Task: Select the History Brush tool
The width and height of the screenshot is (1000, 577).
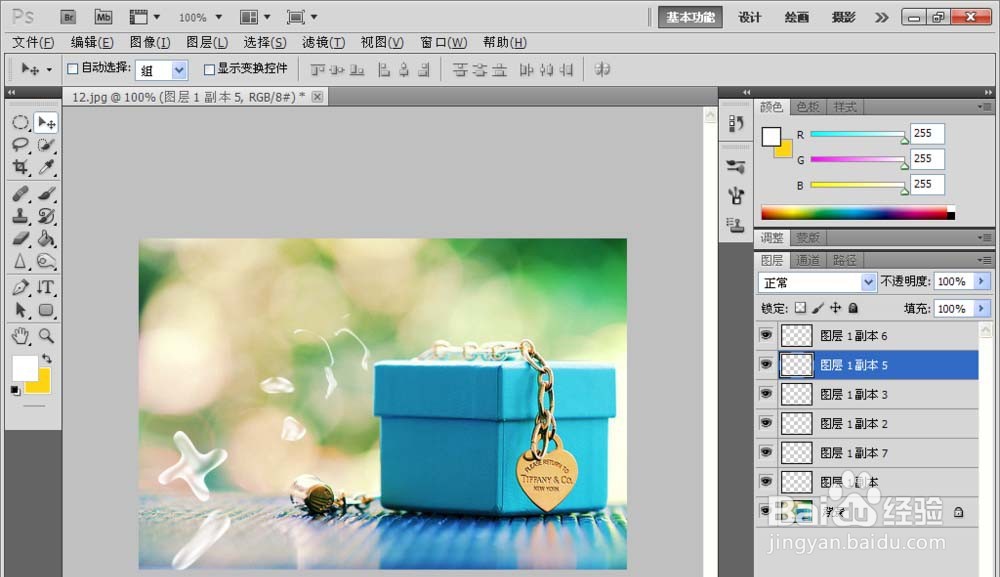Action: tap(47, 215)
